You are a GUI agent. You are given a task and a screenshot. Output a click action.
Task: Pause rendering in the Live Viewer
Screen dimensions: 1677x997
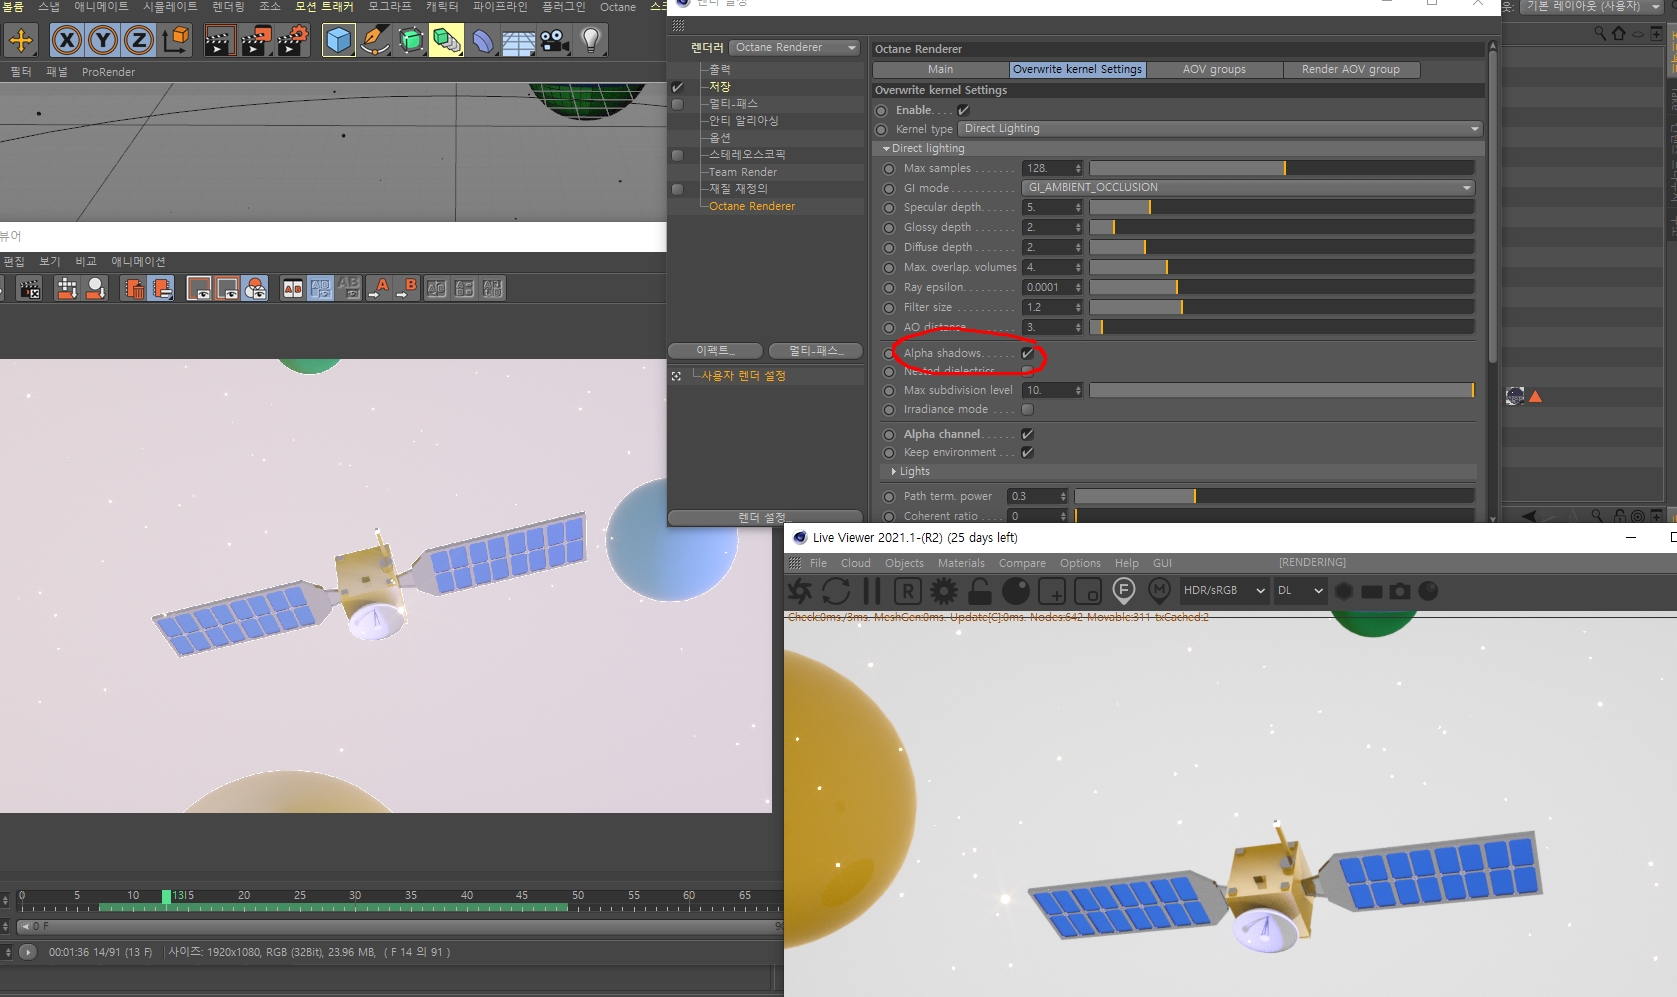(872, 591)
